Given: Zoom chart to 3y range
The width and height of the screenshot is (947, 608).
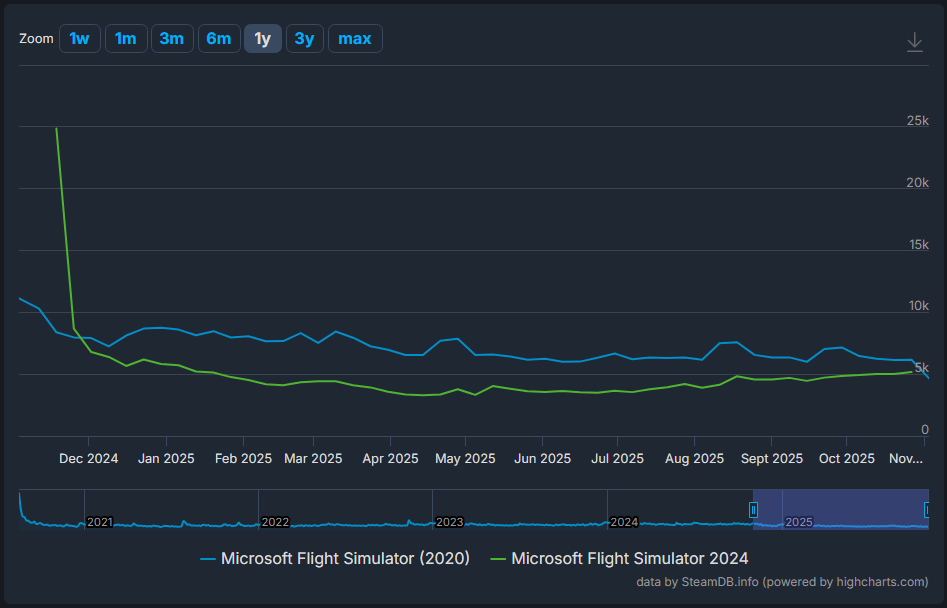Looking at the screenshot, I should [x=305, y=39].
